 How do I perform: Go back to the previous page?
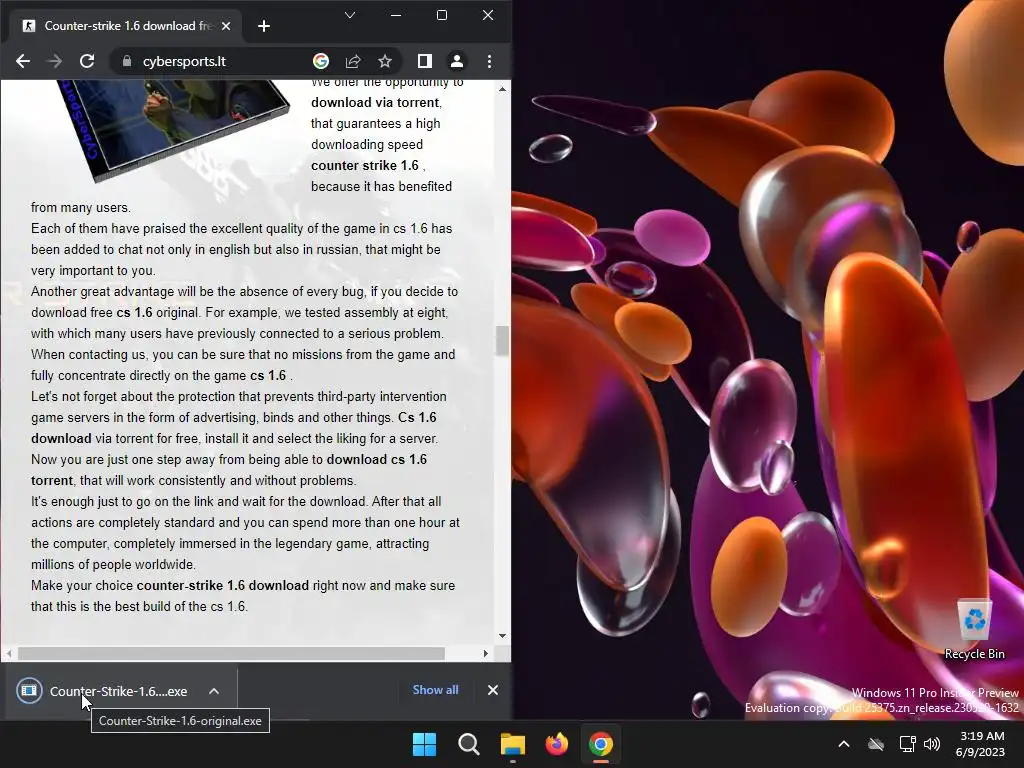pos(23,61)
